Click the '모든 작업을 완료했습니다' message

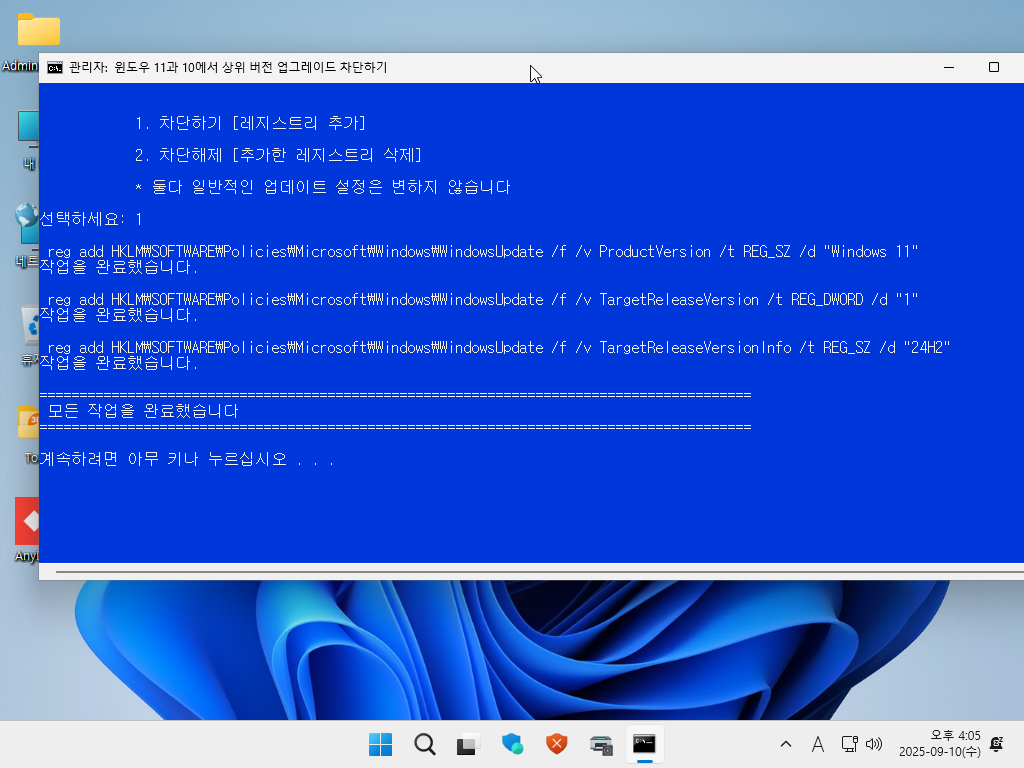coord(143,411)
